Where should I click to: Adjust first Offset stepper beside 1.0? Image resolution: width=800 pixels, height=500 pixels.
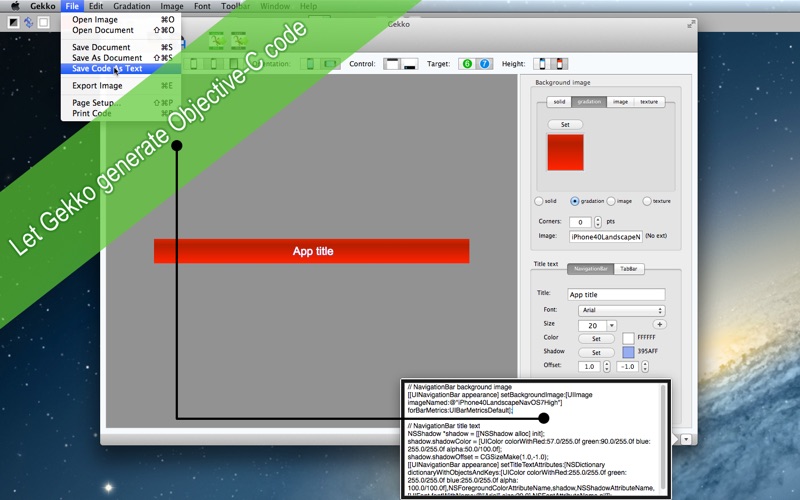coord(607,366)
